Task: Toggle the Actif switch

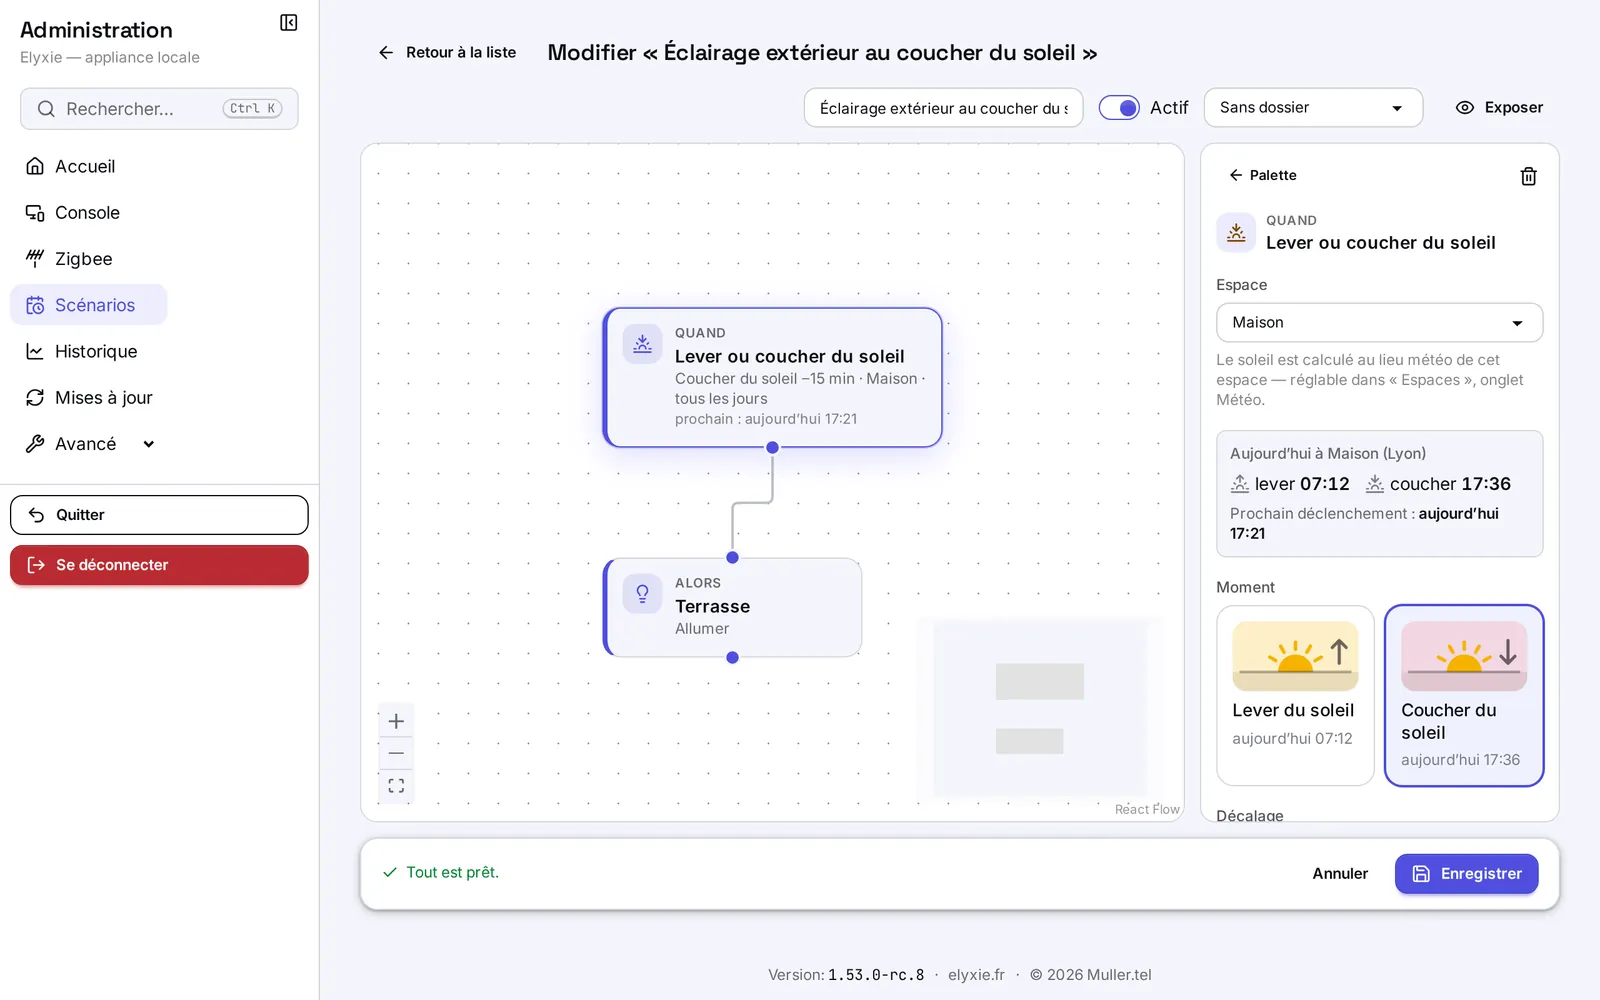Action: tap(1119, 108)
